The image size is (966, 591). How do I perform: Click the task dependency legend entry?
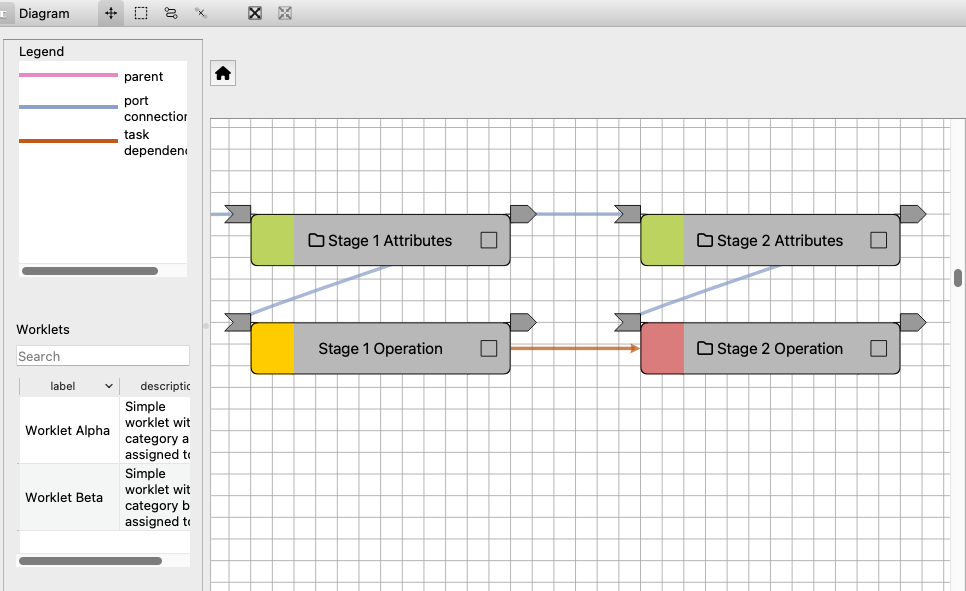pyautogui.click(x=103, y=142)
